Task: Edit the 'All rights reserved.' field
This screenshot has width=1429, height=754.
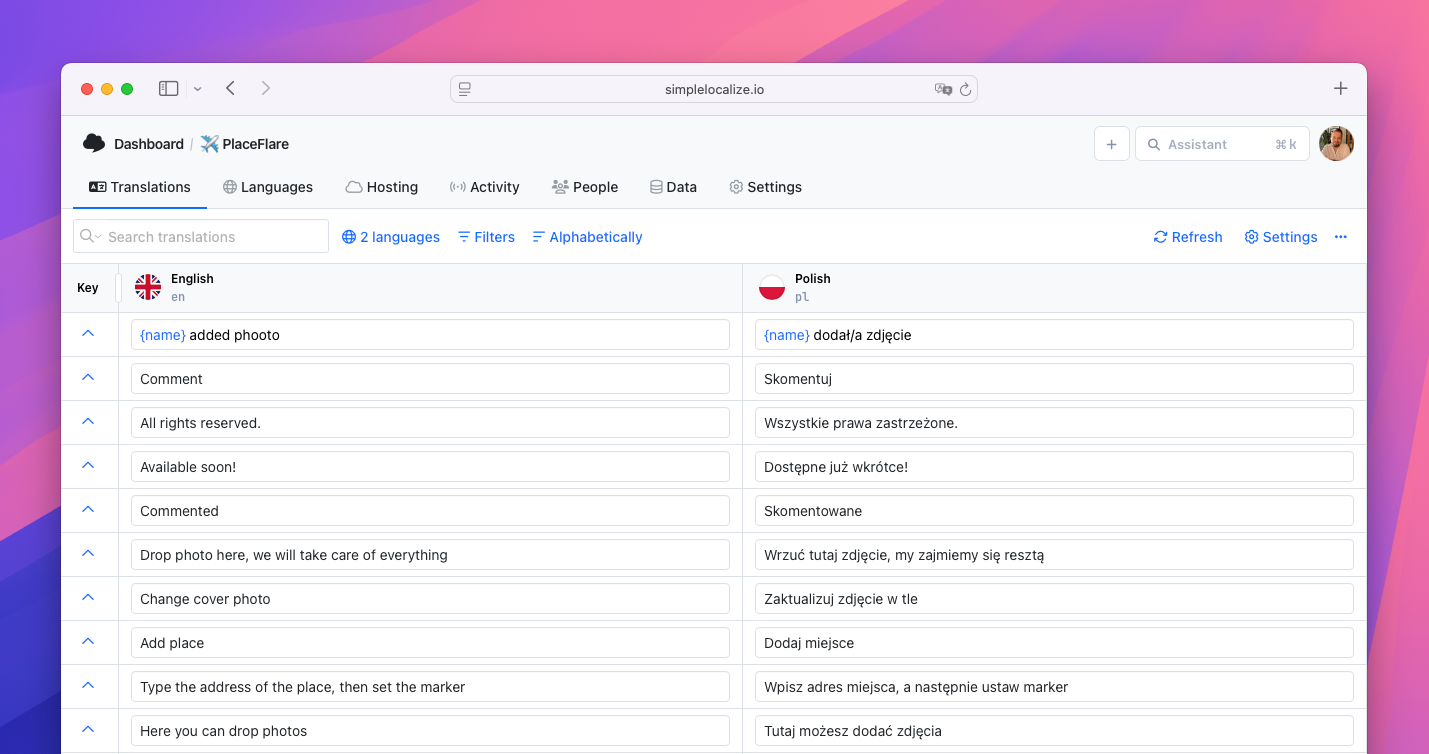Action: click(x=430, y=423)
